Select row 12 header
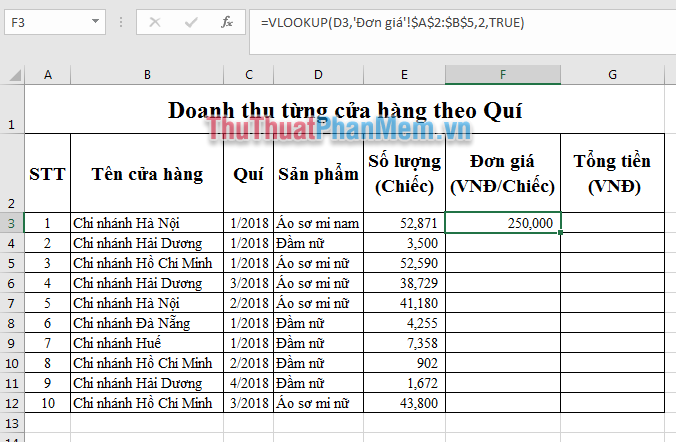The height and width of the screenshot is (442, 676). point(12,403)
